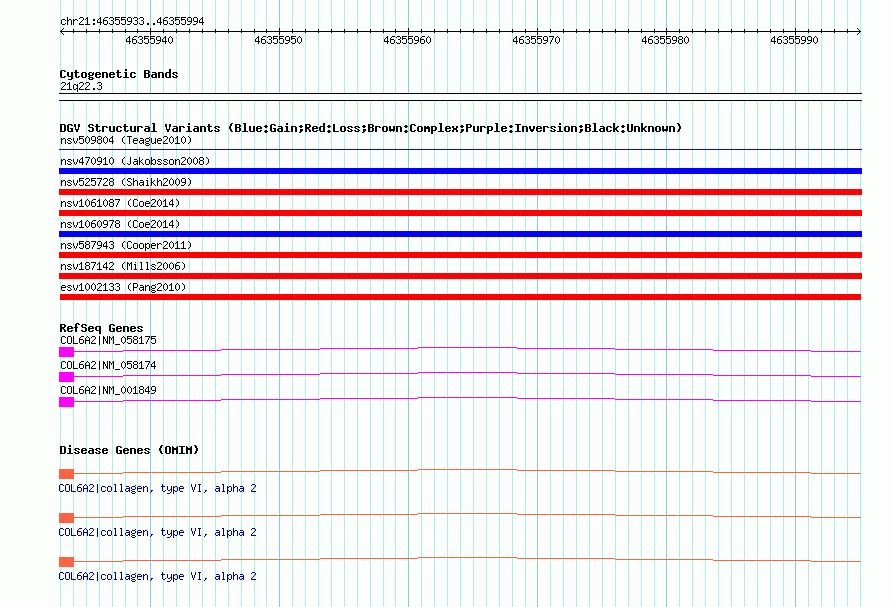Screen dimensions: 890x607
Task: Click the red loss bar for nsv1061087
Action: click(x=460, y=213)
